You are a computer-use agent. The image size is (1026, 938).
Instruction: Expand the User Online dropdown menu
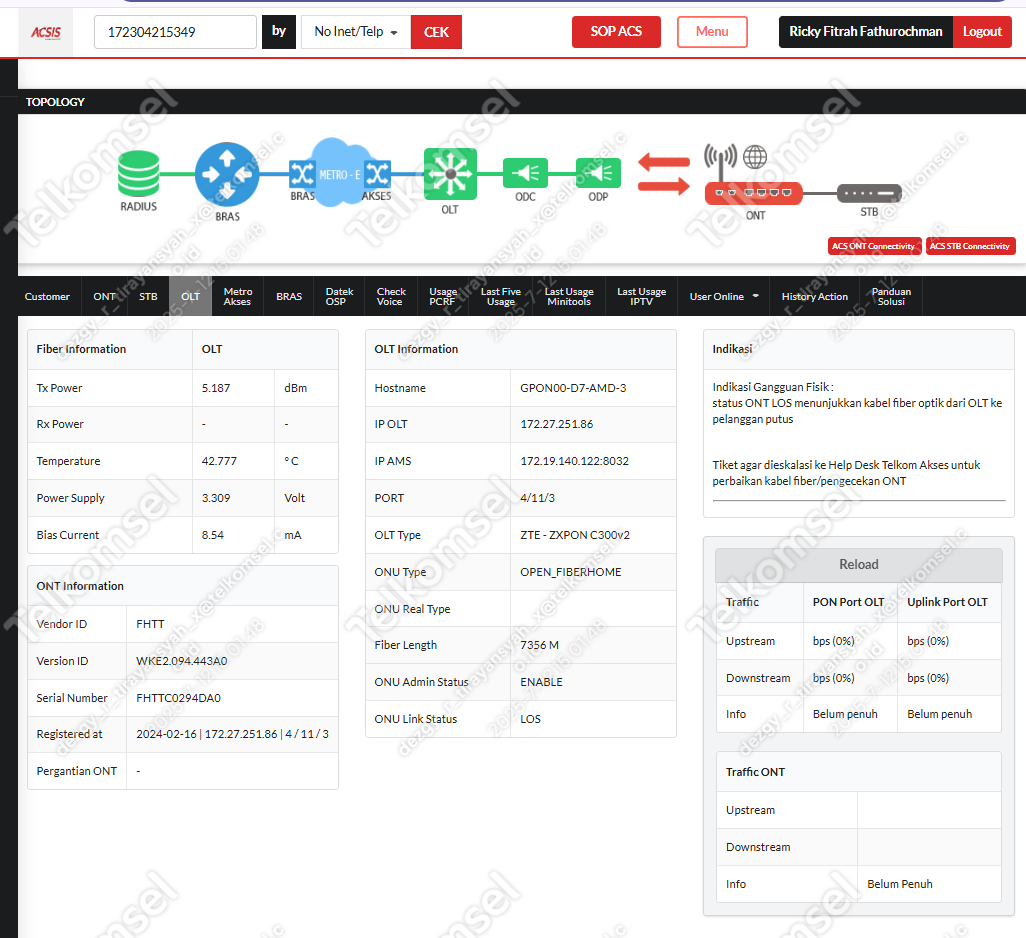pos(724,296)
